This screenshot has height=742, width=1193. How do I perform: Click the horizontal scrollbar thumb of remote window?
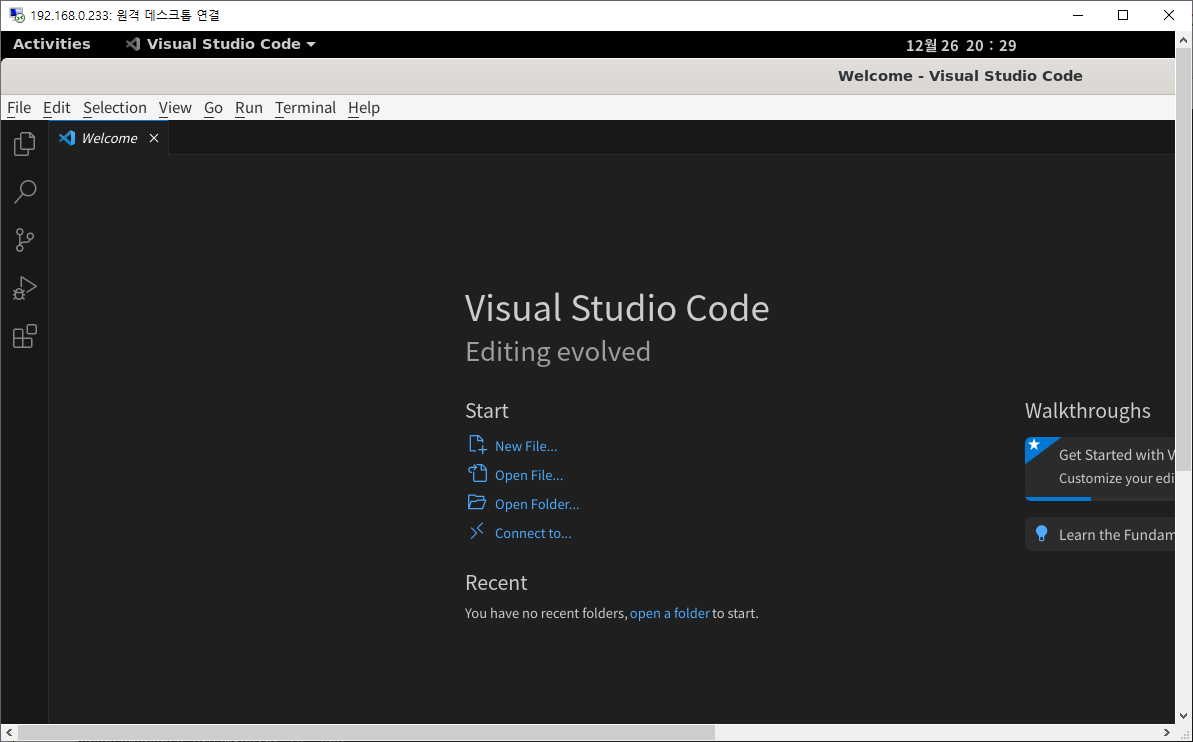(366, 733)
